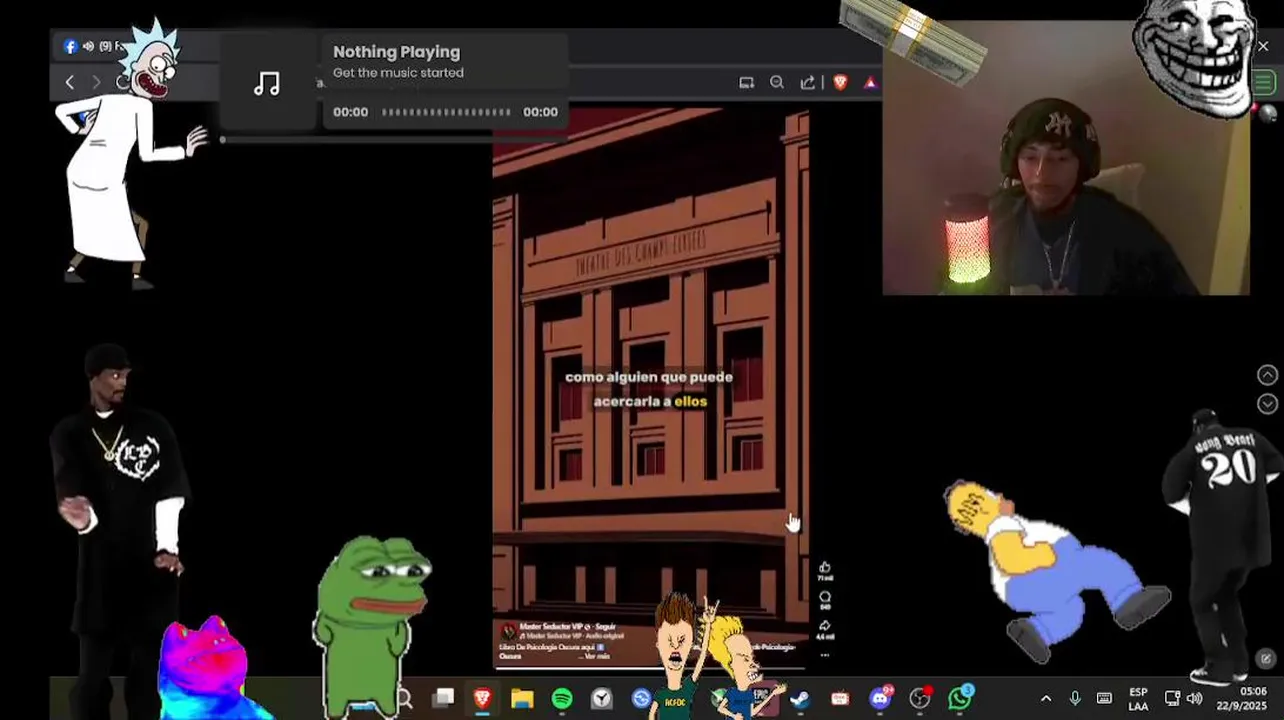
Task: Go back using browser back arrow
Action: pyautogui.click(x=69, y=82)
